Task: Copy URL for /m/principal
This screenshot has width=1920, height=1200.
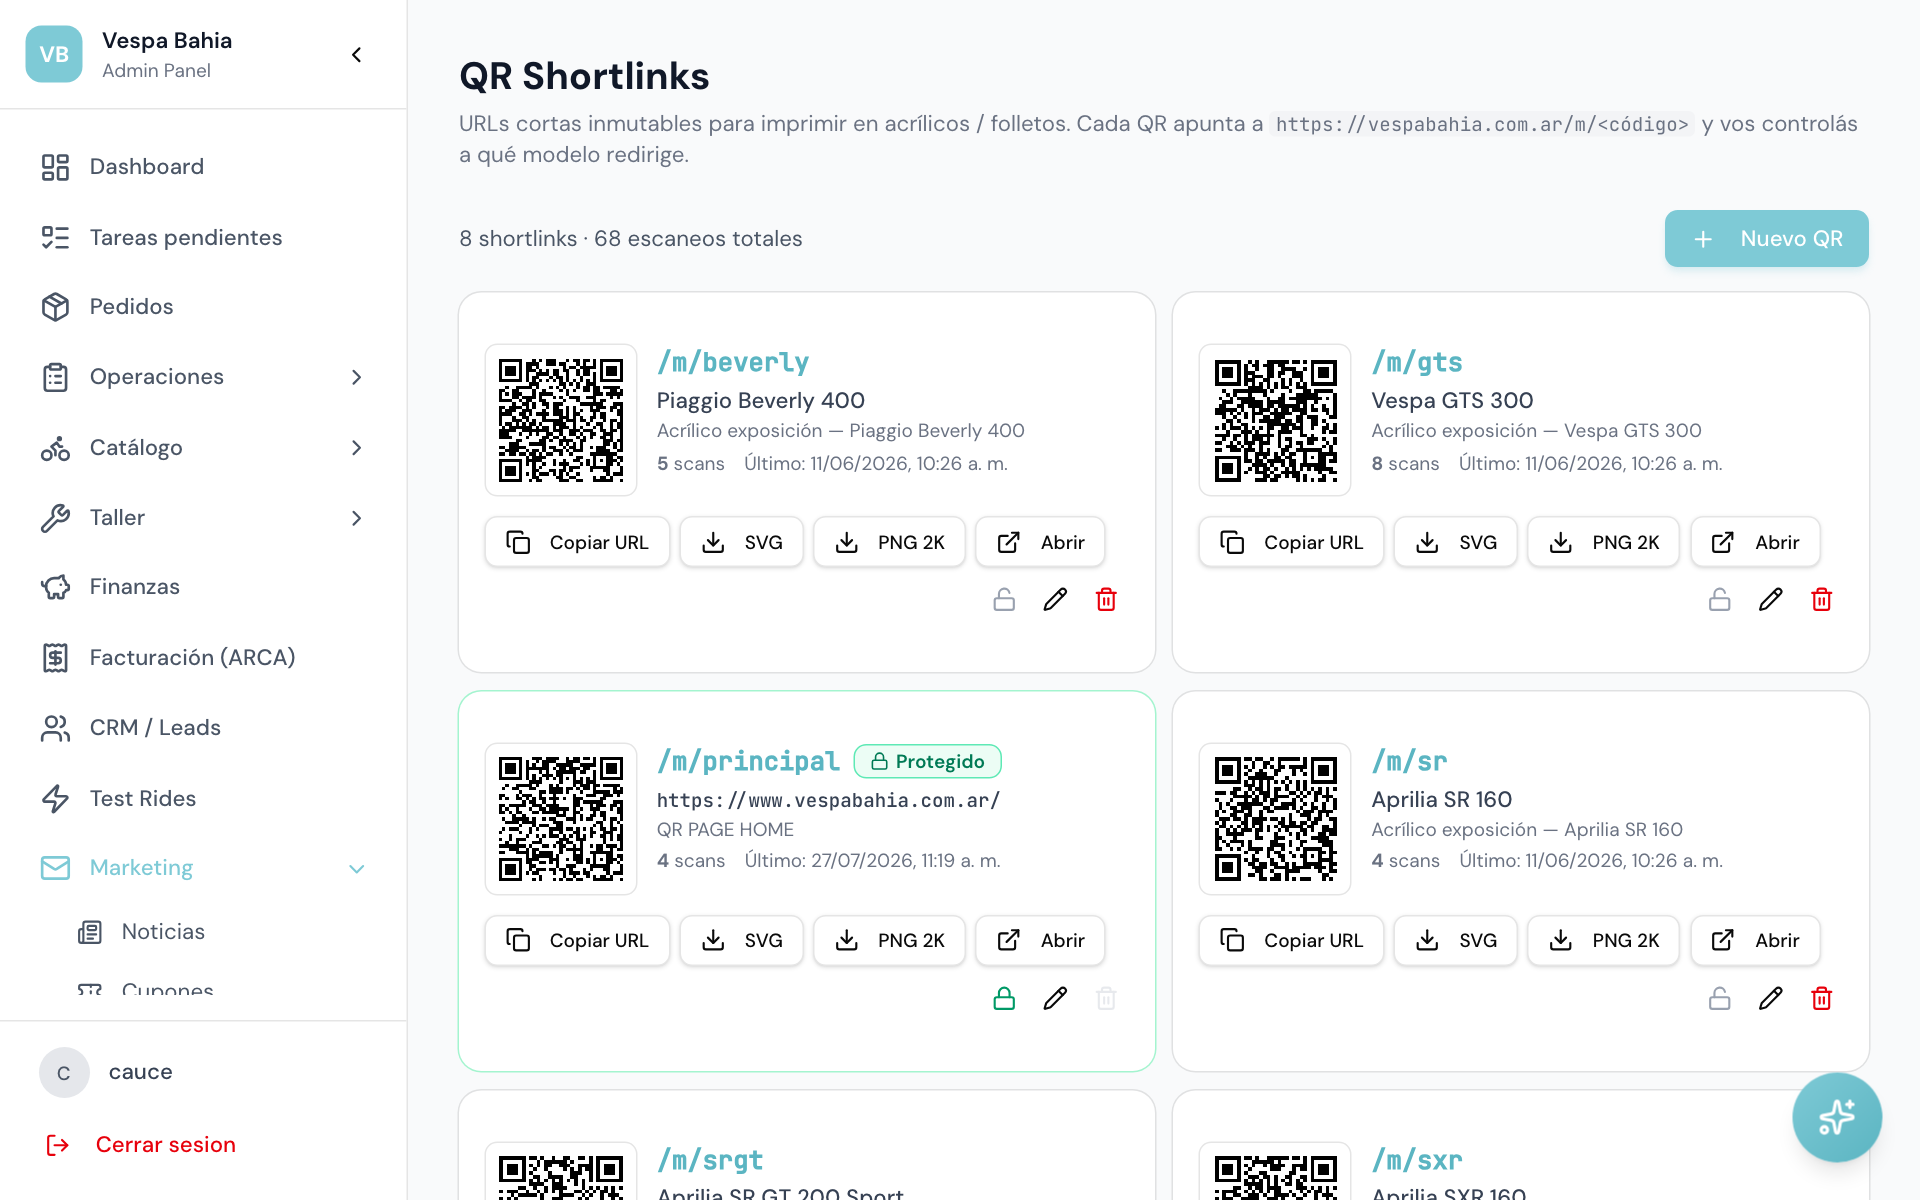Action: 577,940
